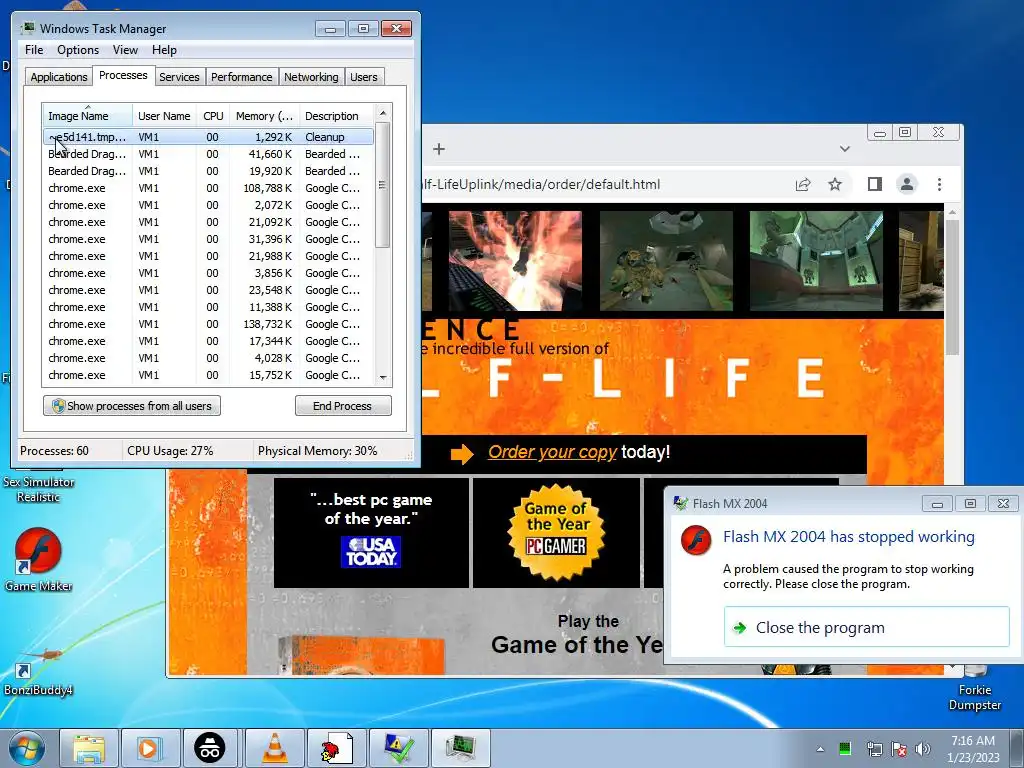Open incognito hat icon in taskbar

pos(210,748)
